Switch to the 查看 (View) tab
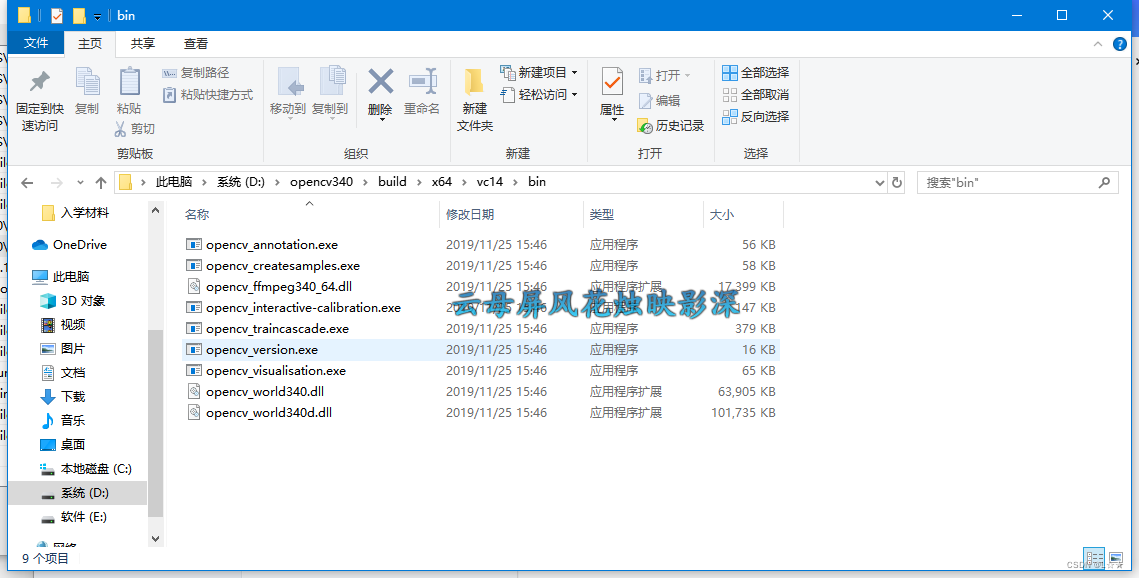The image size is (1139, 578). tap(194, 43)
